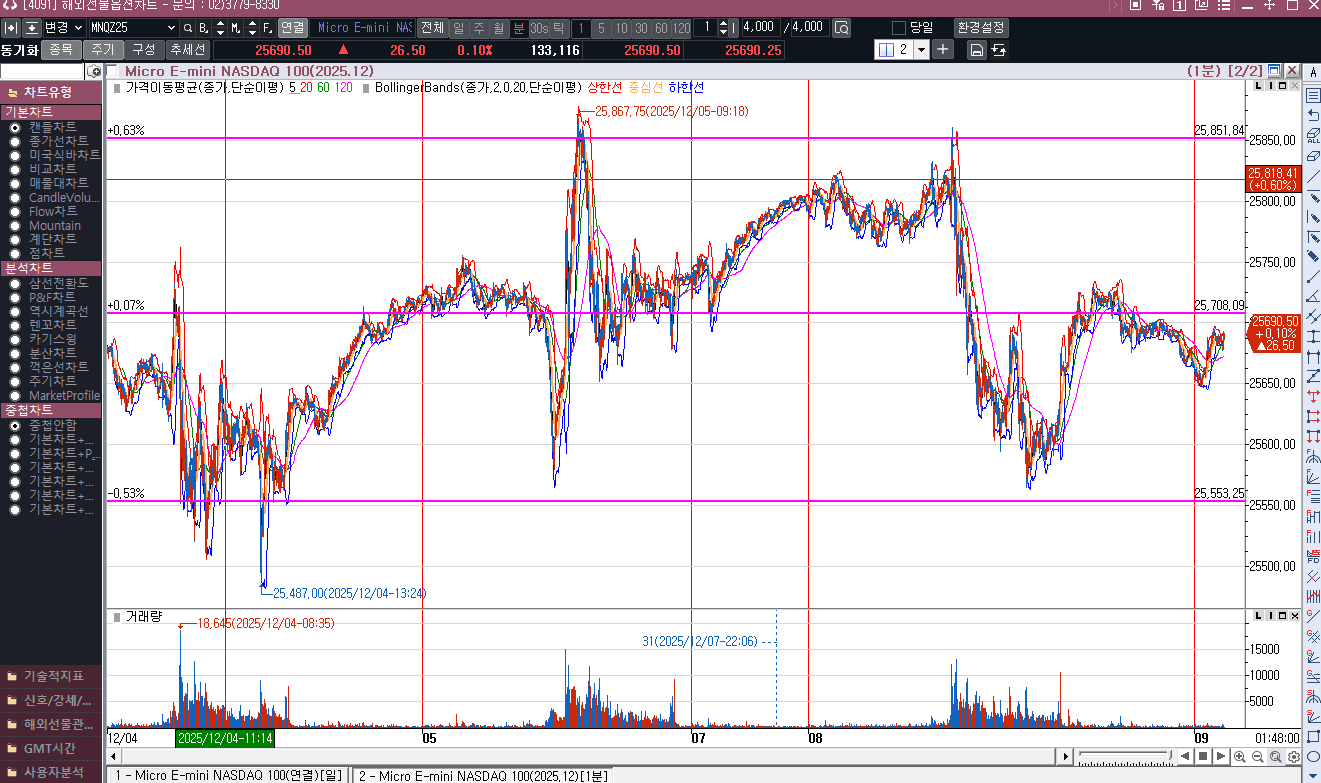Viewport: 1321px width, 783px height.
Task: Click the undo arrow in right toolbar
Action: (1313, 115)
